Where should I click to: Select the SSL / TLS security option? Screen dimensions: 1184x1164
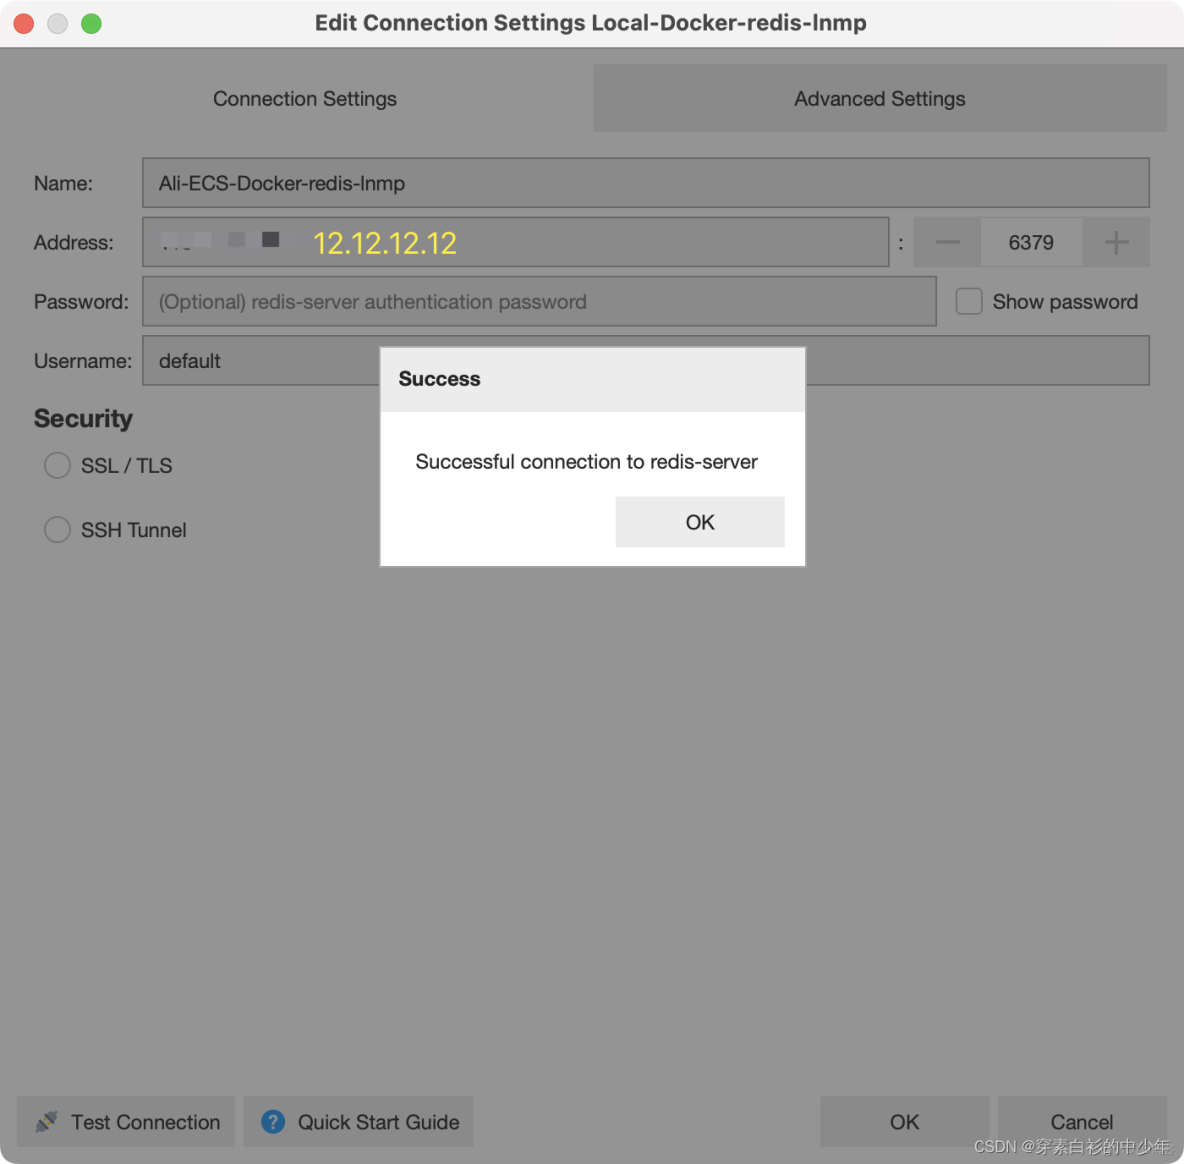(57, 465)
